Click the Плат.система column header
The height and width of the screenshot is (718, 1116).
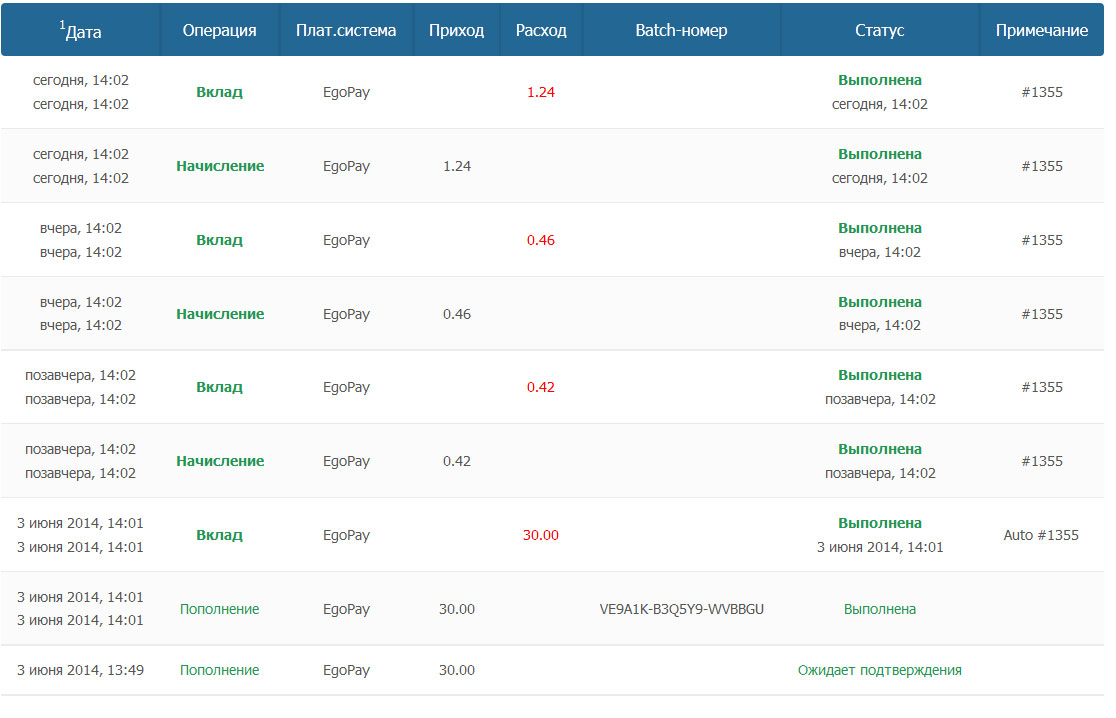point(346,30)
